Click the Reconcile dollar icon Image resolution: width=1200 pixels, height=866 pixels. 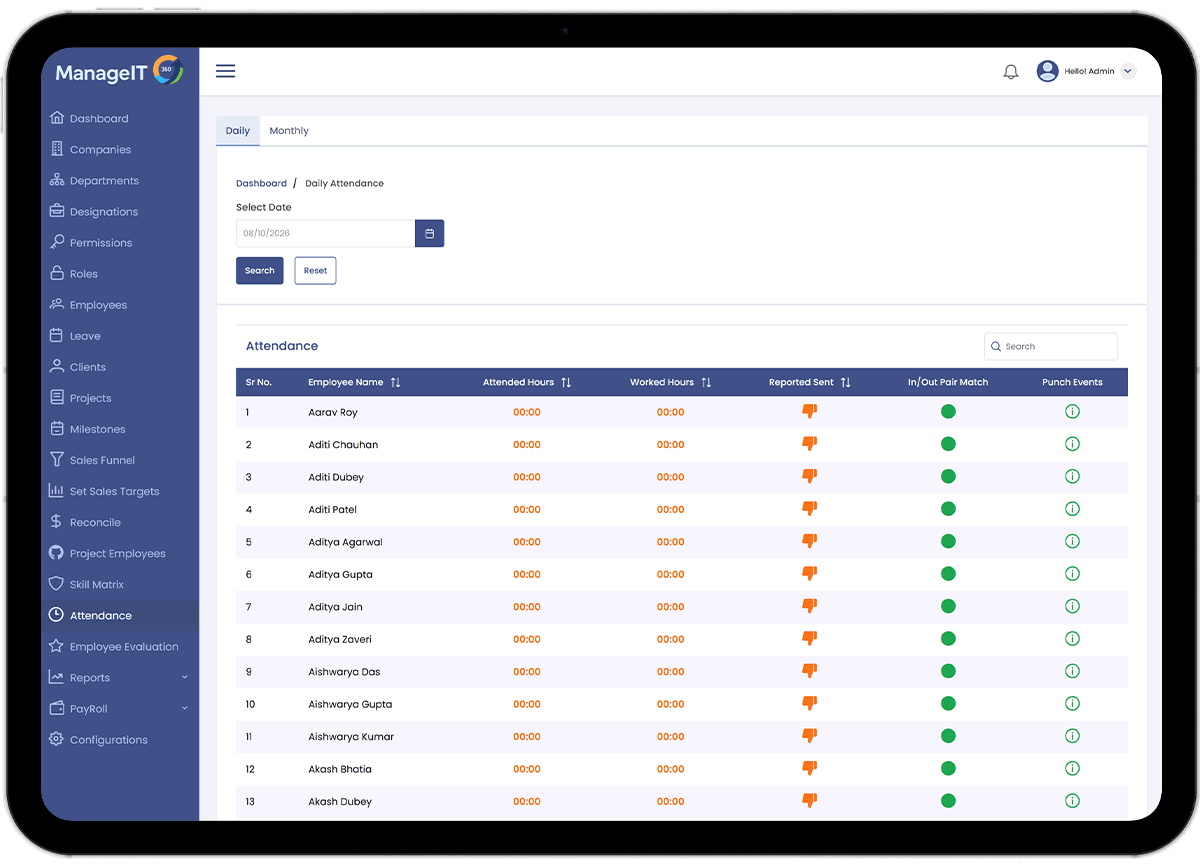57,521
